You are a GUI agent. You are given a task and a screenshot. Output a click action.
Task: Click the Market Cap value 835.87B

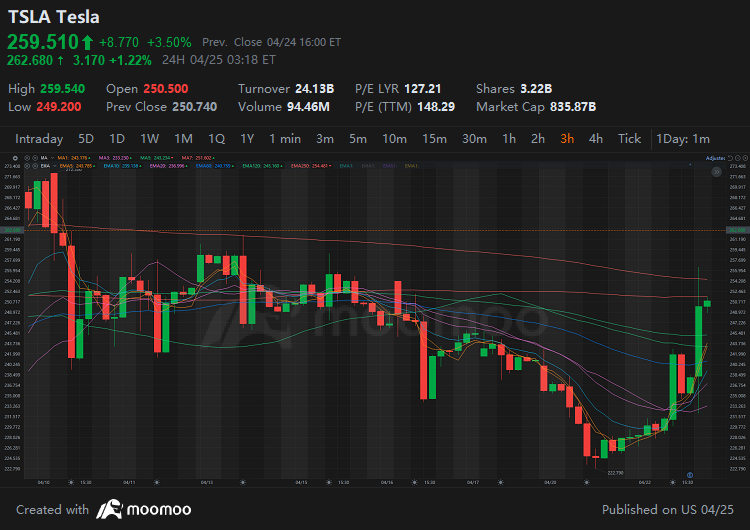pos(573,107)
